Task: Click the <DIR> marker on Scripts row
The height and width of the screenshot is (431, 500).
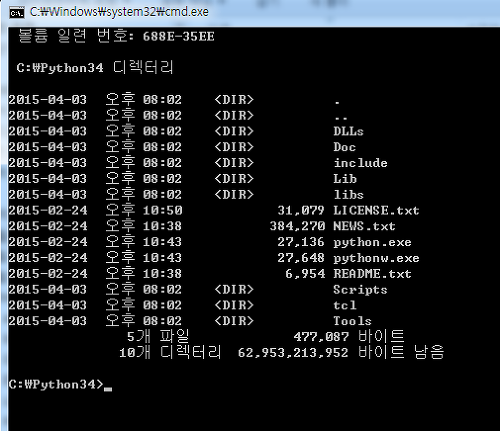Action: point(234,289)
